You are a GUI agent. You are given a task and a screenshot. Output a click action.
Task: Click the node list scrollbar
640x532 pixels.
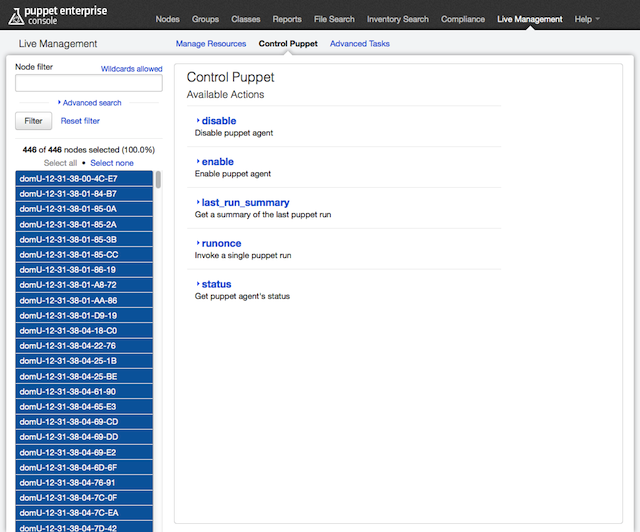(x=158, y=181)
